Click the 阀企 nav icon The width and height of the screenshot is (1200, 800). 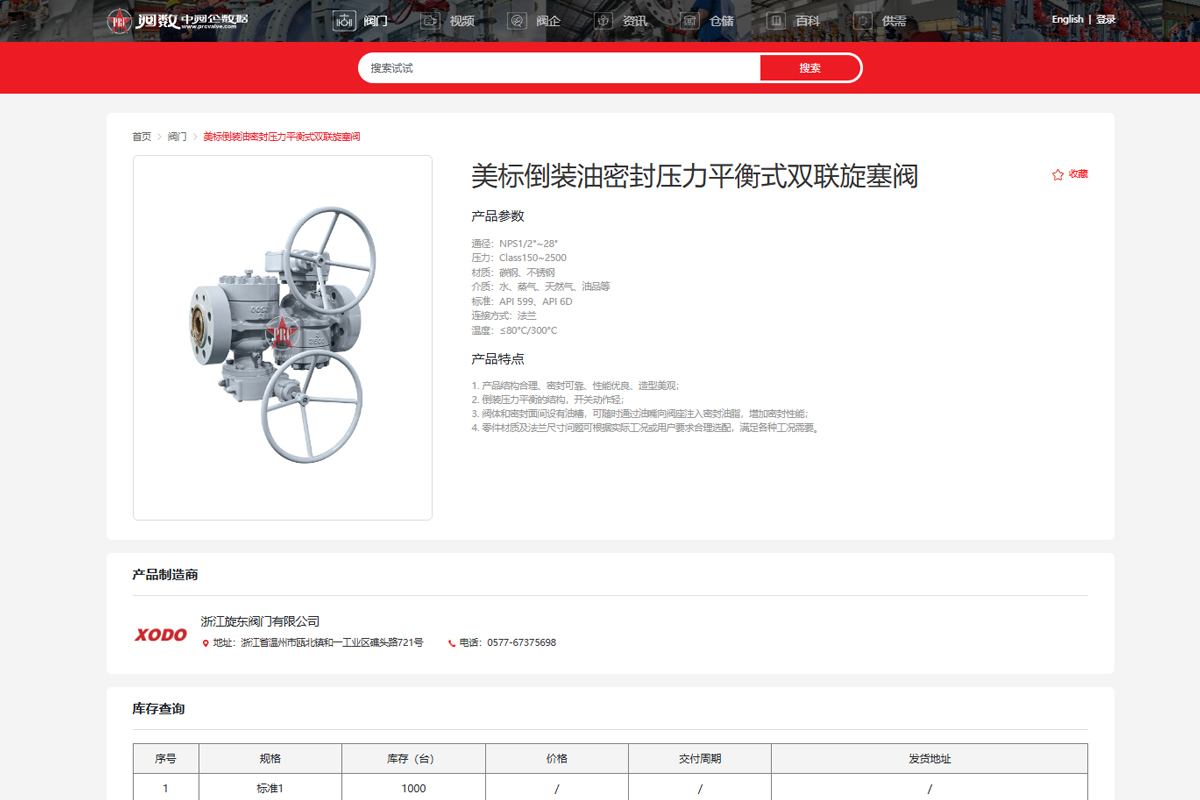(x=517, y=20)
